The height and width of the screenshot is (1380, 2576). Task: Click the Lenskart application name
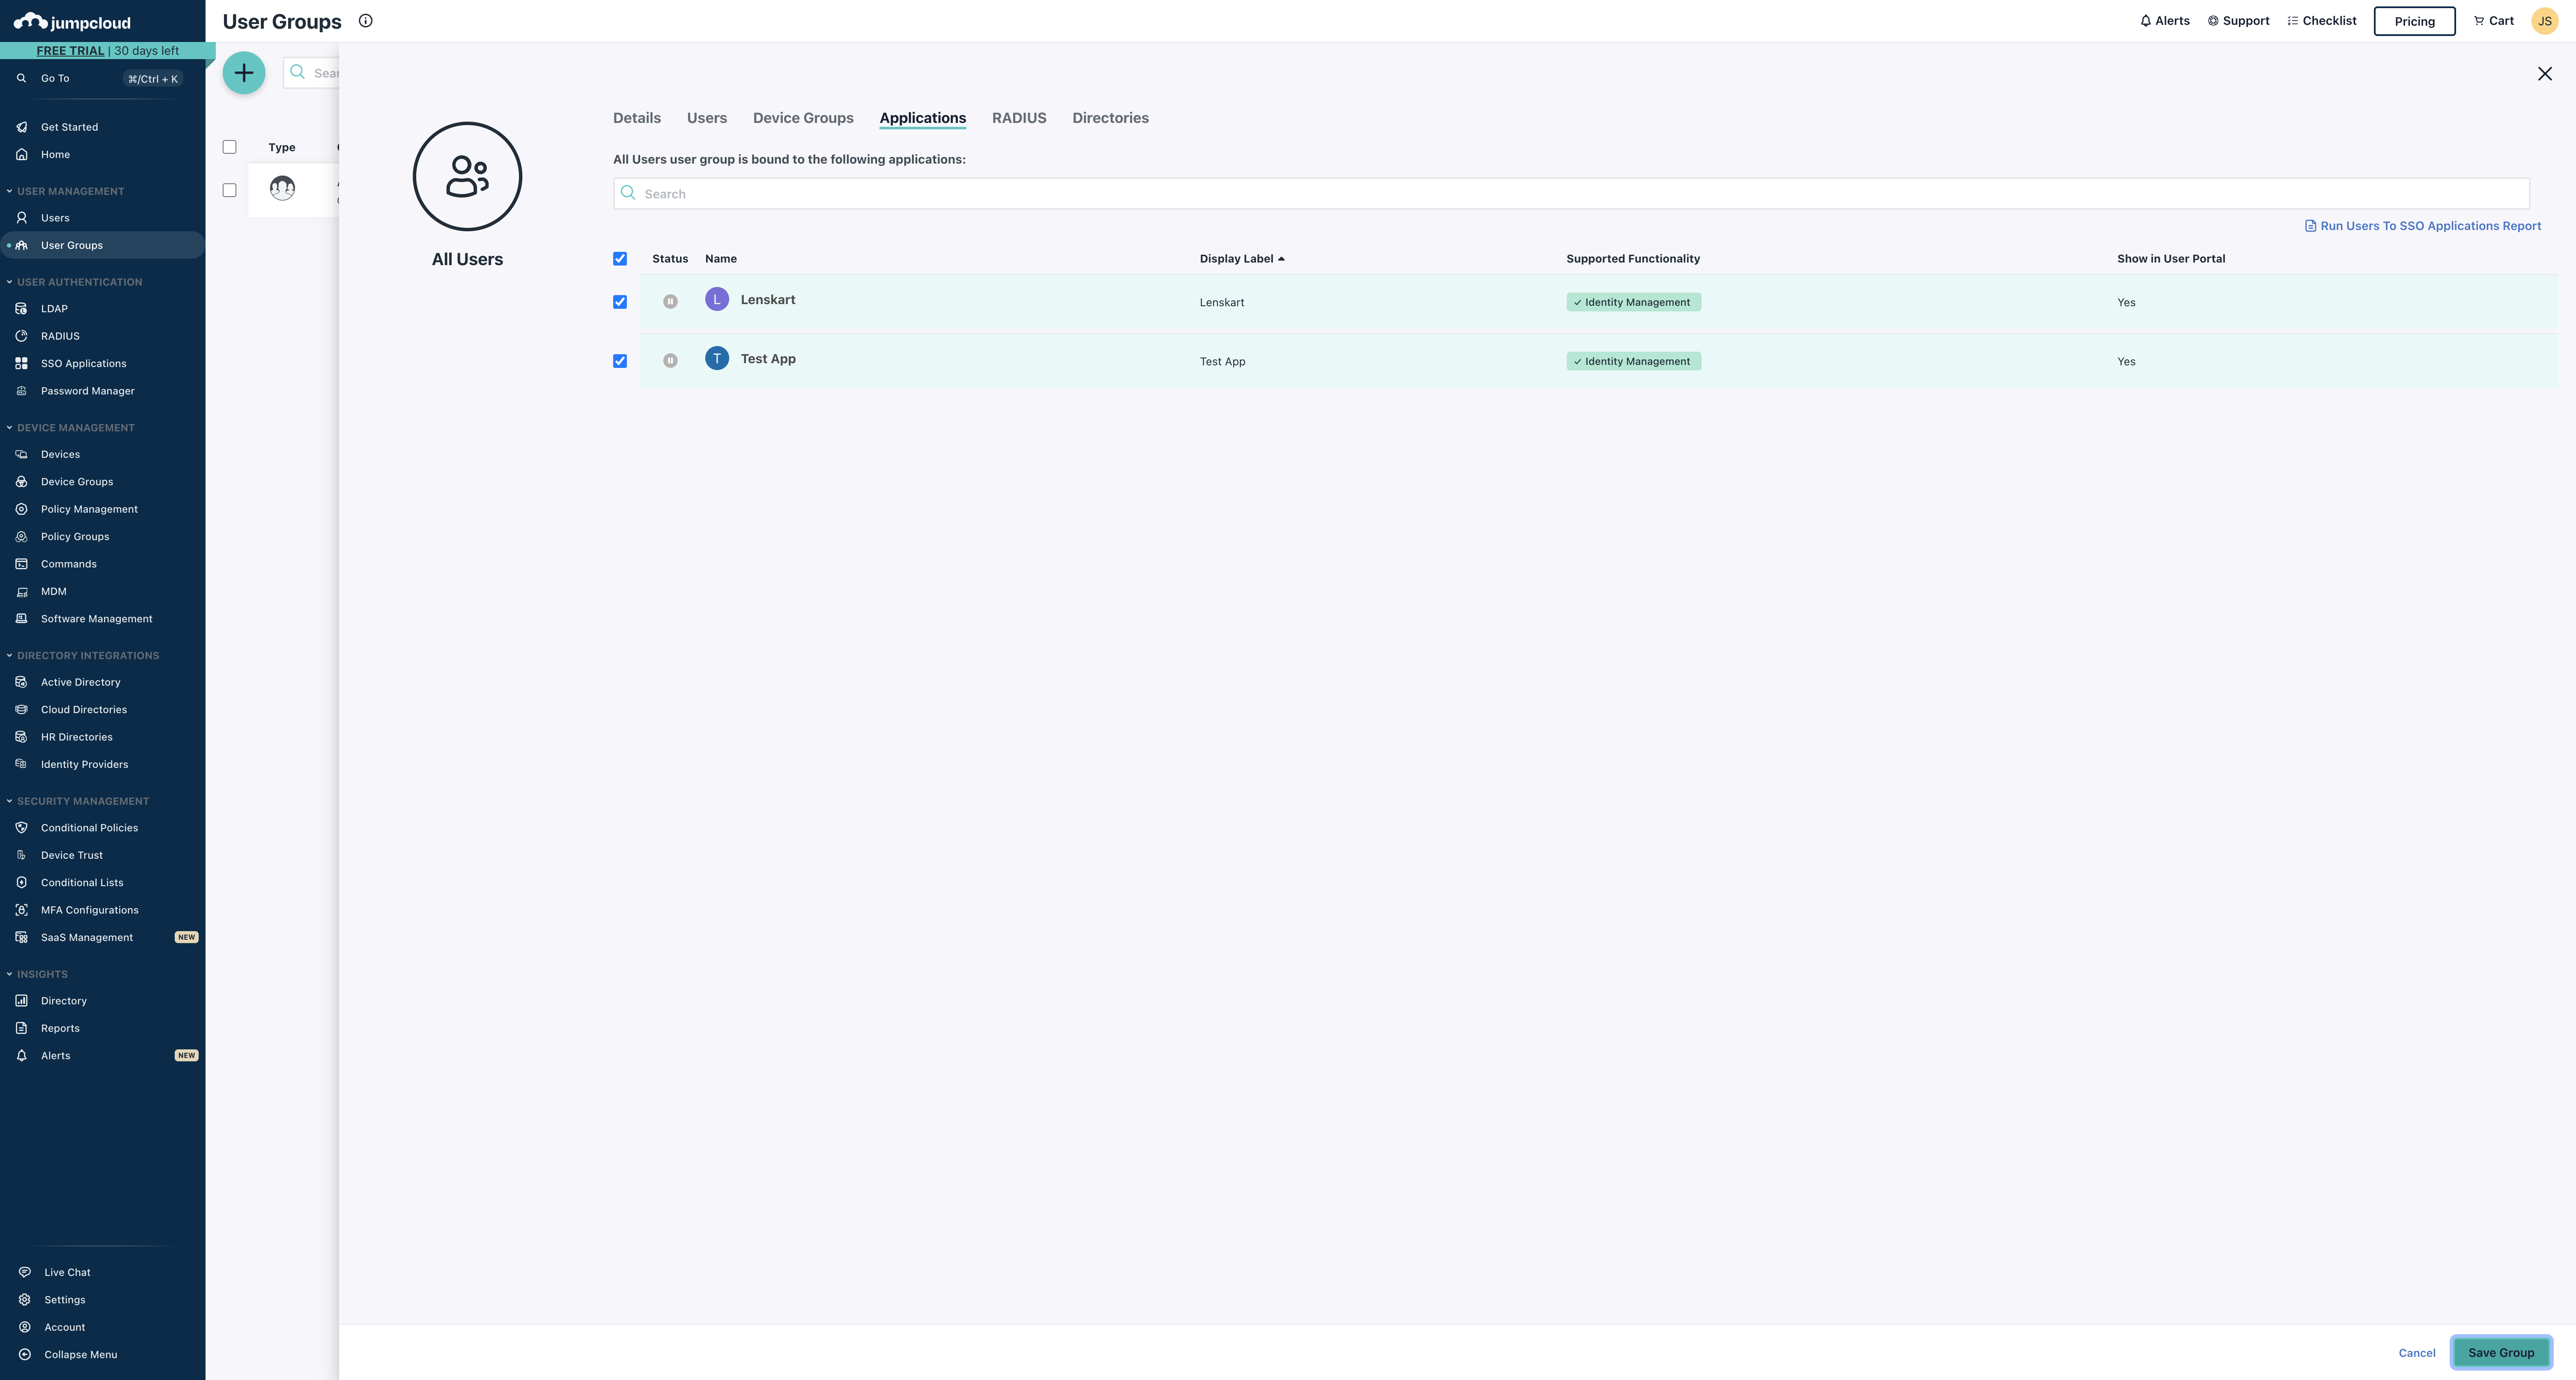point(768,300)
